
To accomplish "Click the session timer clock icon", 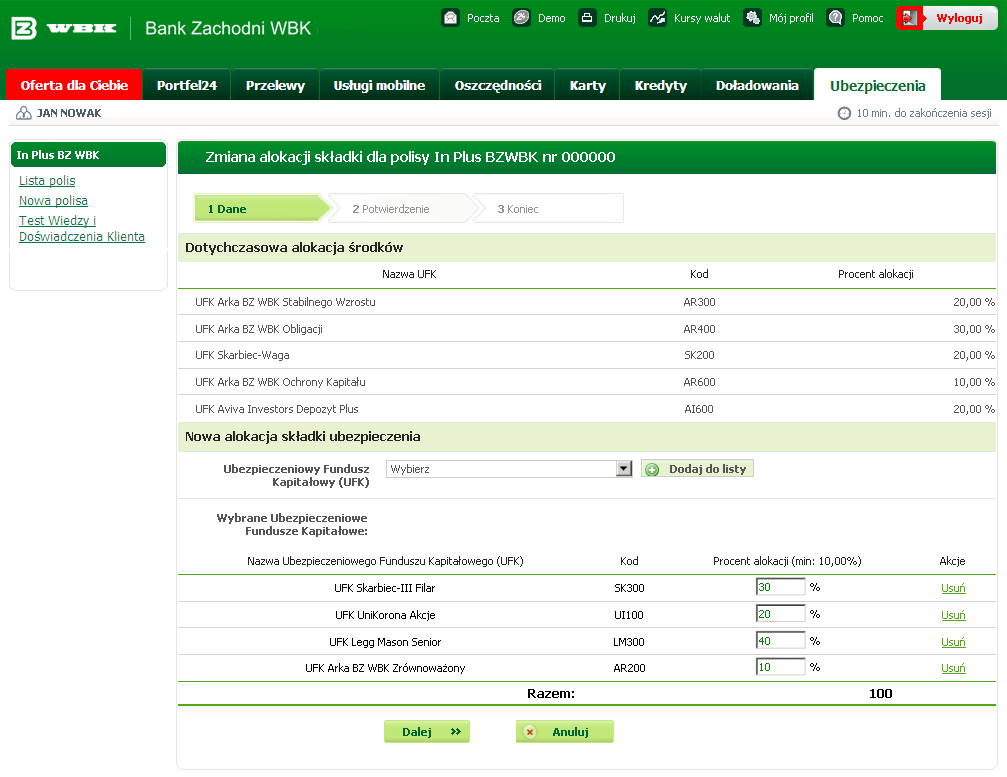I will pyautogui.click(x=845, y=113).
